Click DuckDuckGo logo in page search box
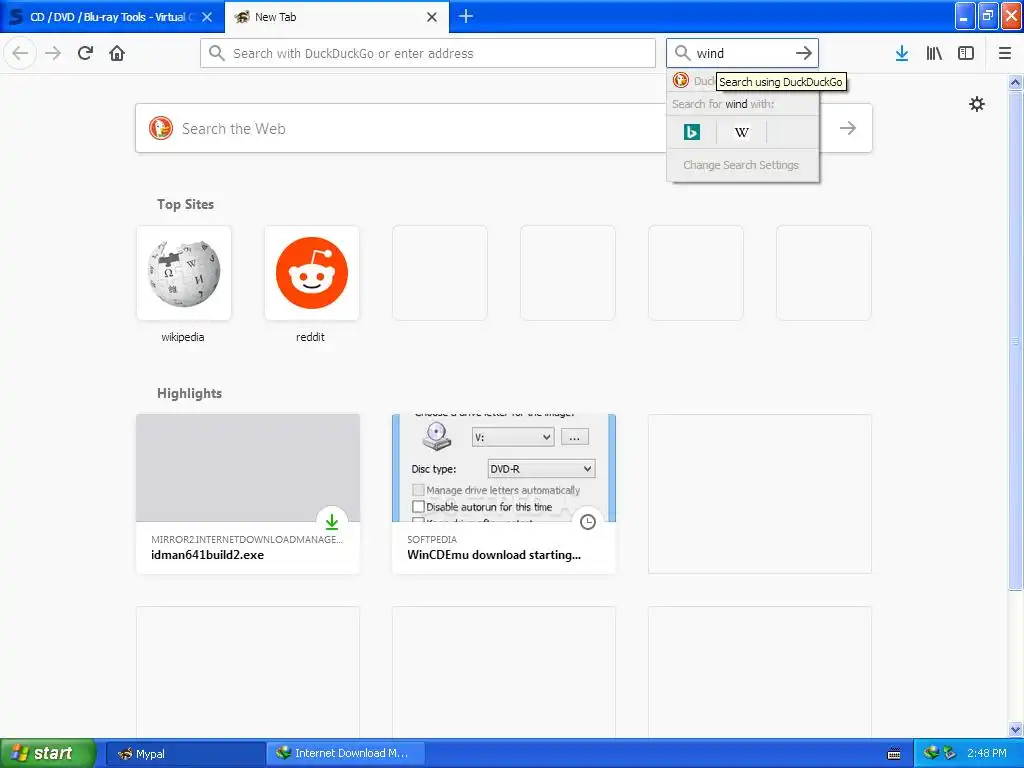Screen dimensions: 1024x768 click(161, 128)
